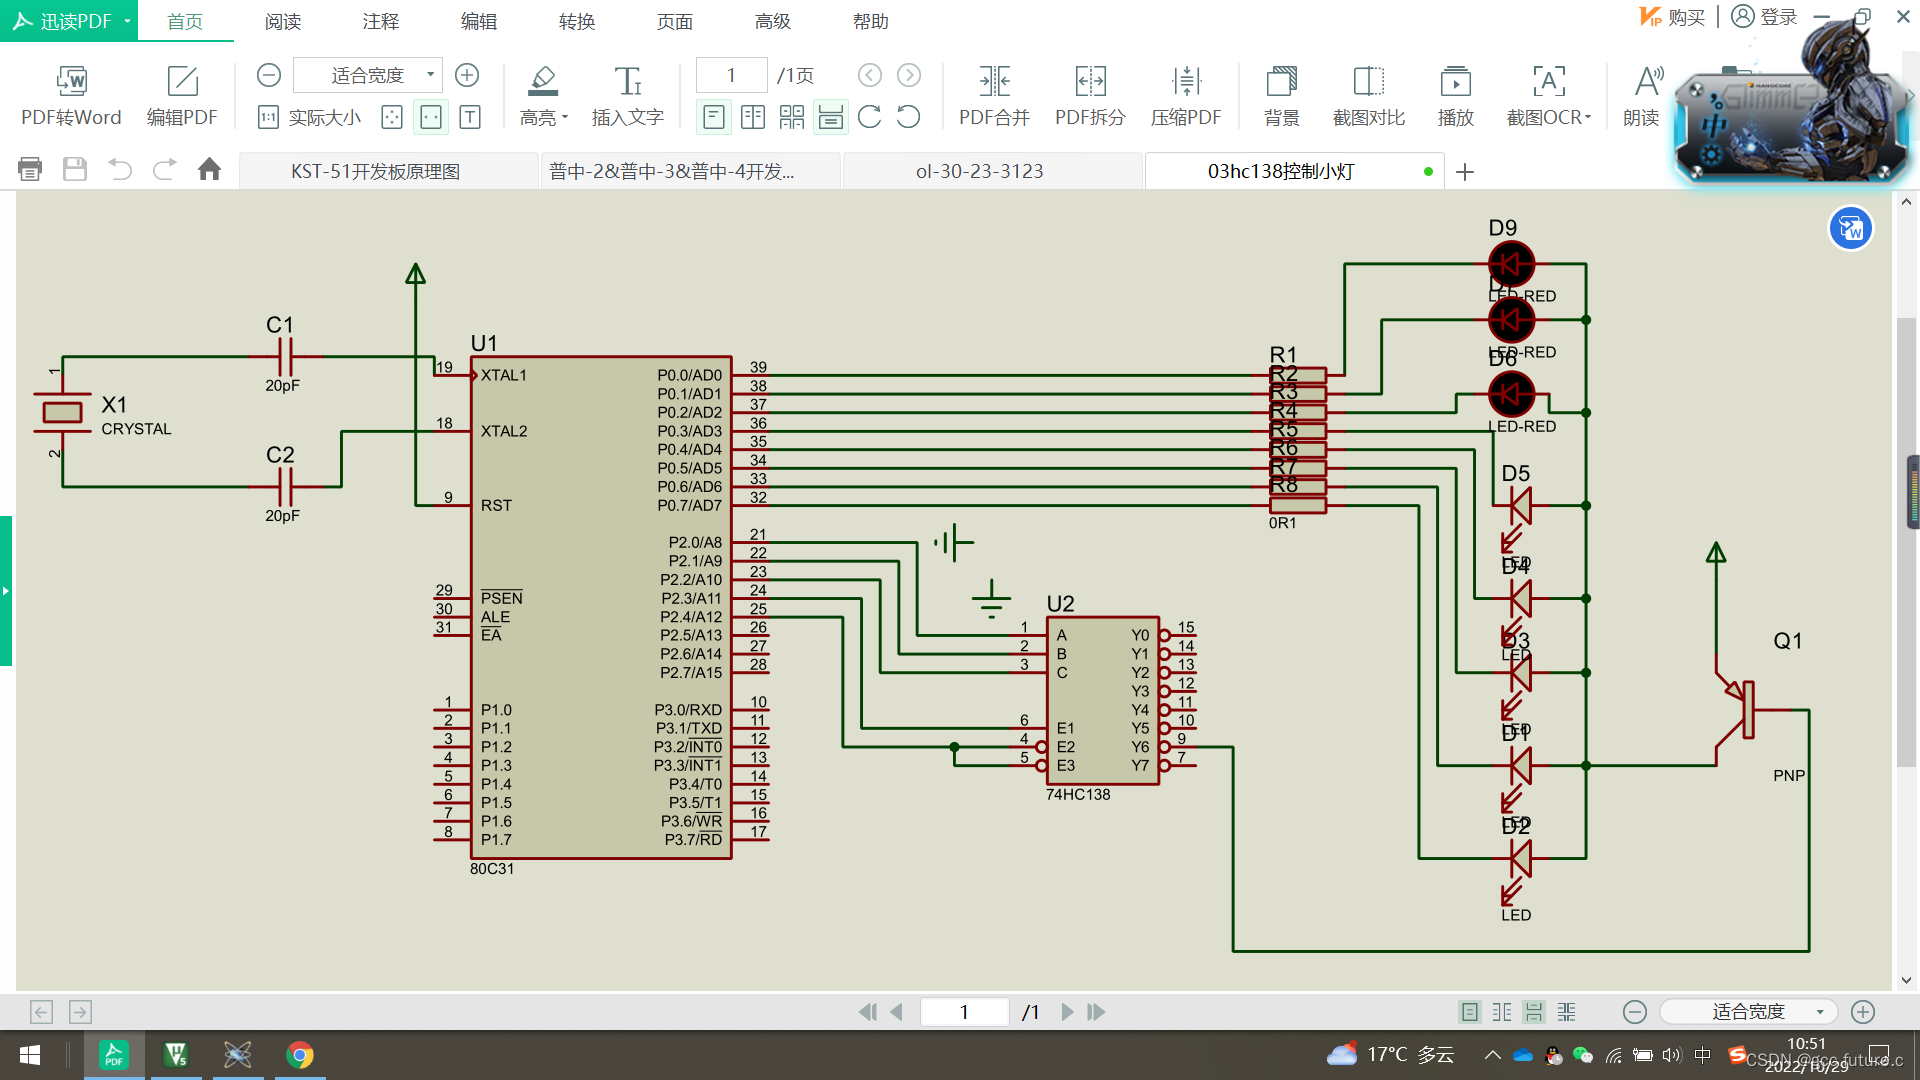This screenshot has width=1920, height=1080.
Task: Toggle the fit-width view icon in toolbar
Action: point(431,118)
